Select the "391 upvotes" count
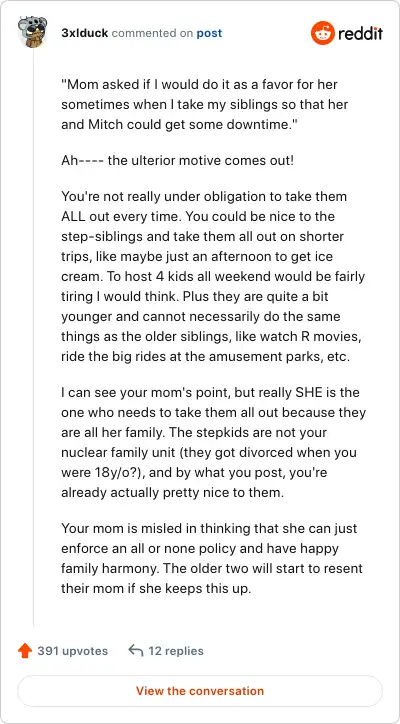 coord(73,651)
